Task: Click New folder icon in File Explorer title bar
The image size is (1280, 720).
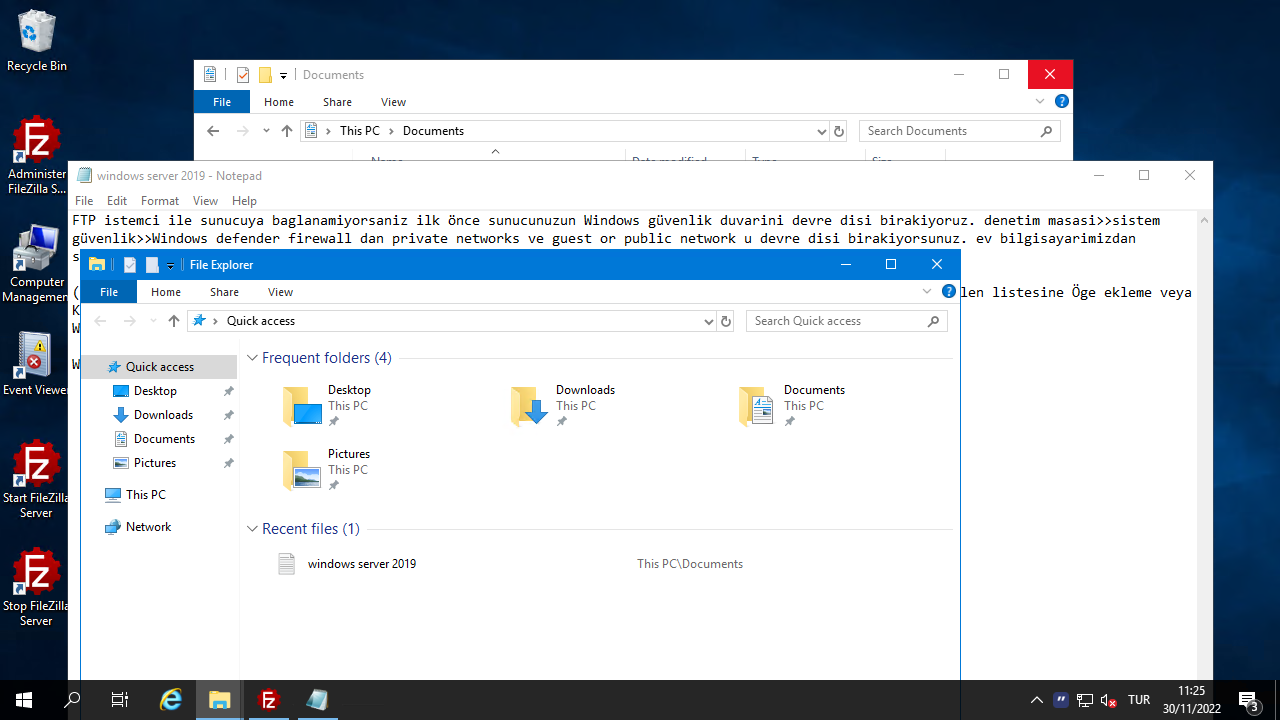Action: [x=152, y=265]
